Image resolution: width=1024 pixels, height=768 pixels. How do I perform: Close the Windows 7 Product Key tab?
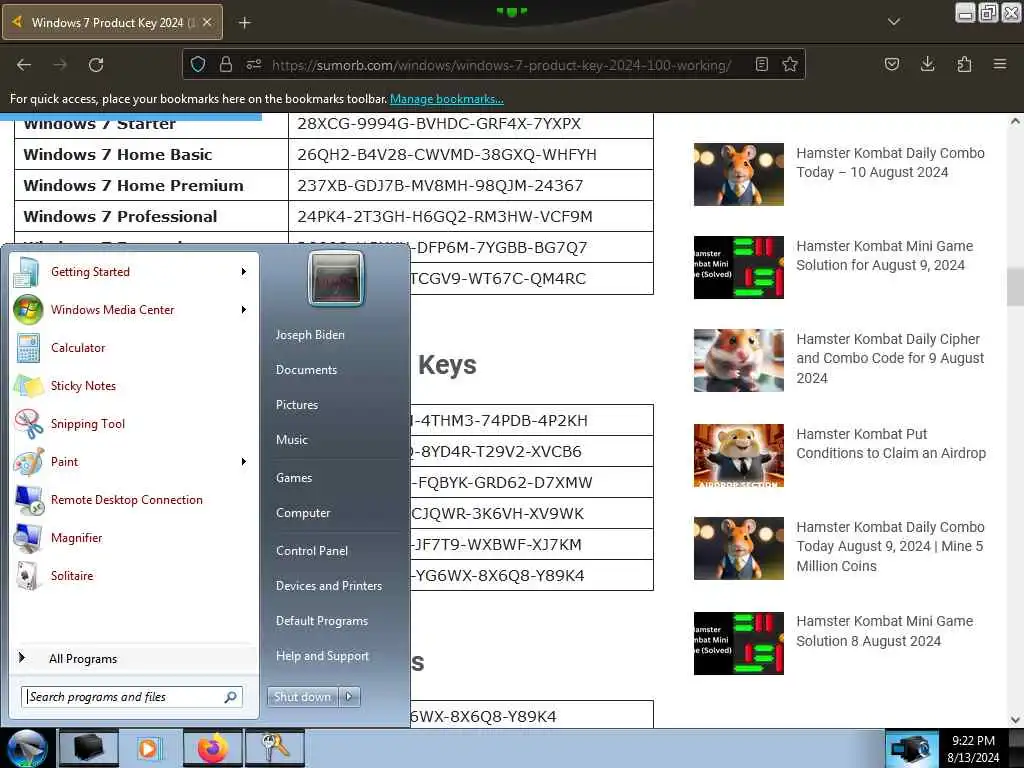click(207, 22)
